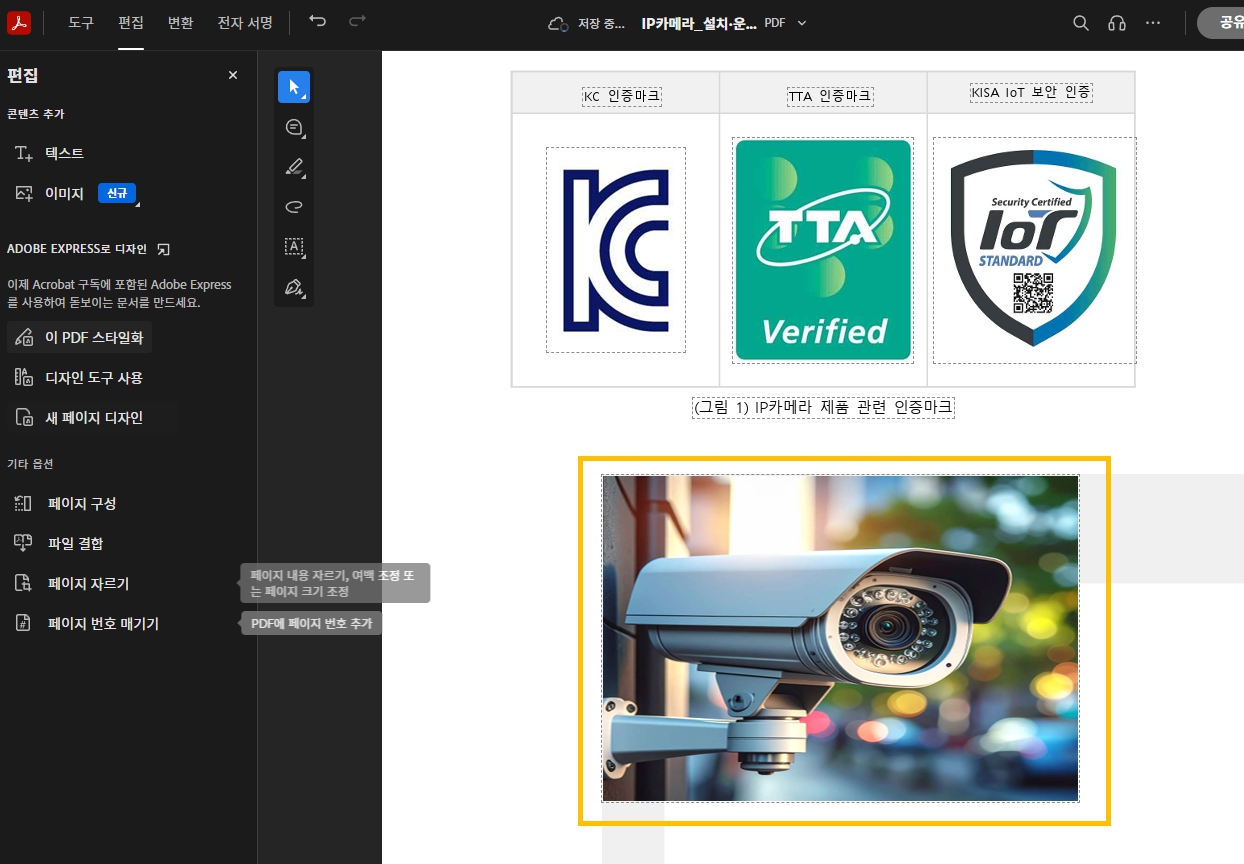This screenshot has width=1244, height=864.
Task: Click the 콘텐츠 추가 section label
Action: [36, 114]
